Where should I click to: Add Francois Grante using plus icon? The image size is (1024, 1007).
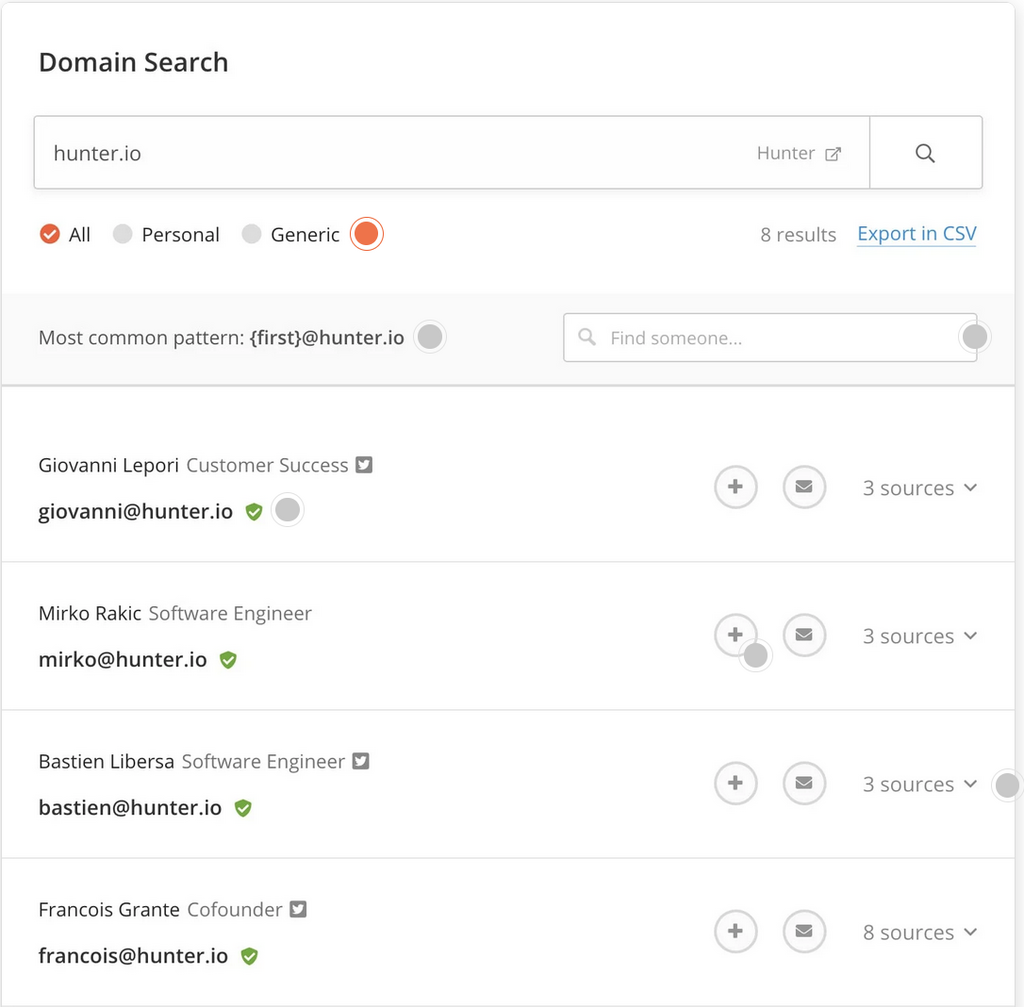[x=735, y=931]
